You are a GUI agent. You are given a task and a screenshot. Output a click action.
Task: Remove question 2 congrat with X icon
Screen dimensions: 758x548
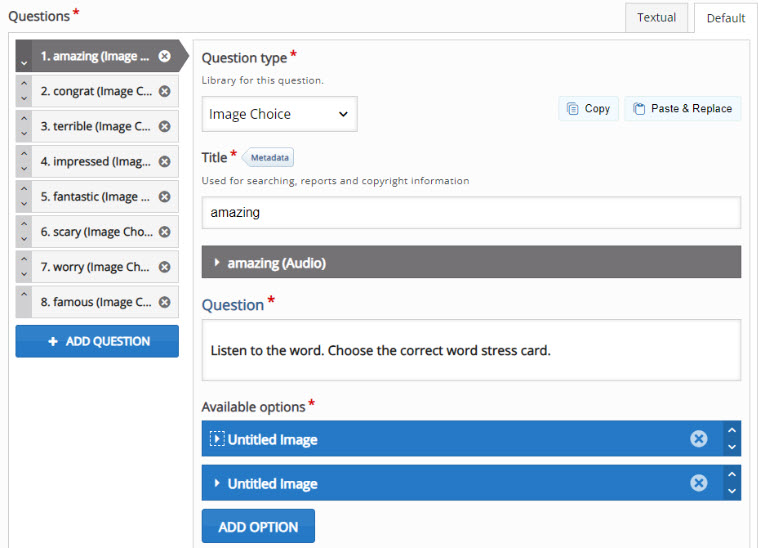(x=164, y=91)
